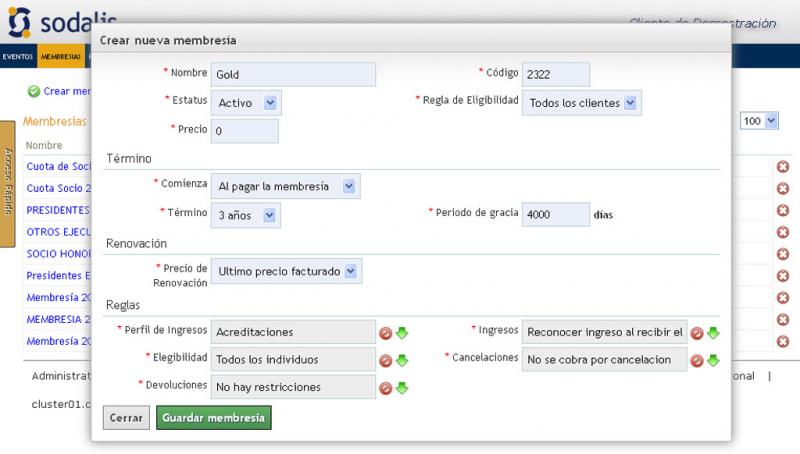The width and height of the screenshot is (800, 454).
Task: Click green arrow icon beside Devoluciones field
Action: tap(402, 387)
